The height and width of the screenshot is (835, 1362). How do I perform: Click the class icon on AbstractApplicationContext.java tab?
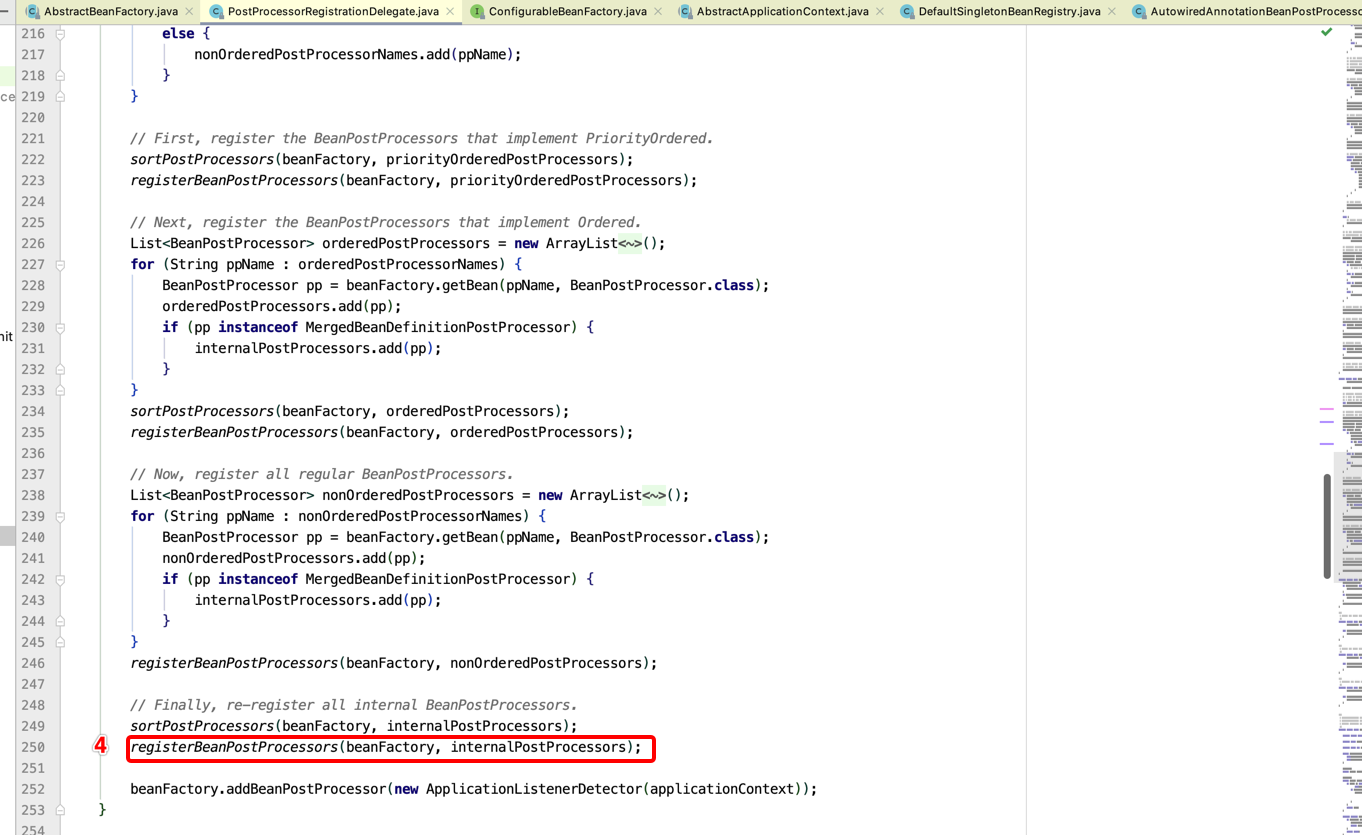coord(685,11)
